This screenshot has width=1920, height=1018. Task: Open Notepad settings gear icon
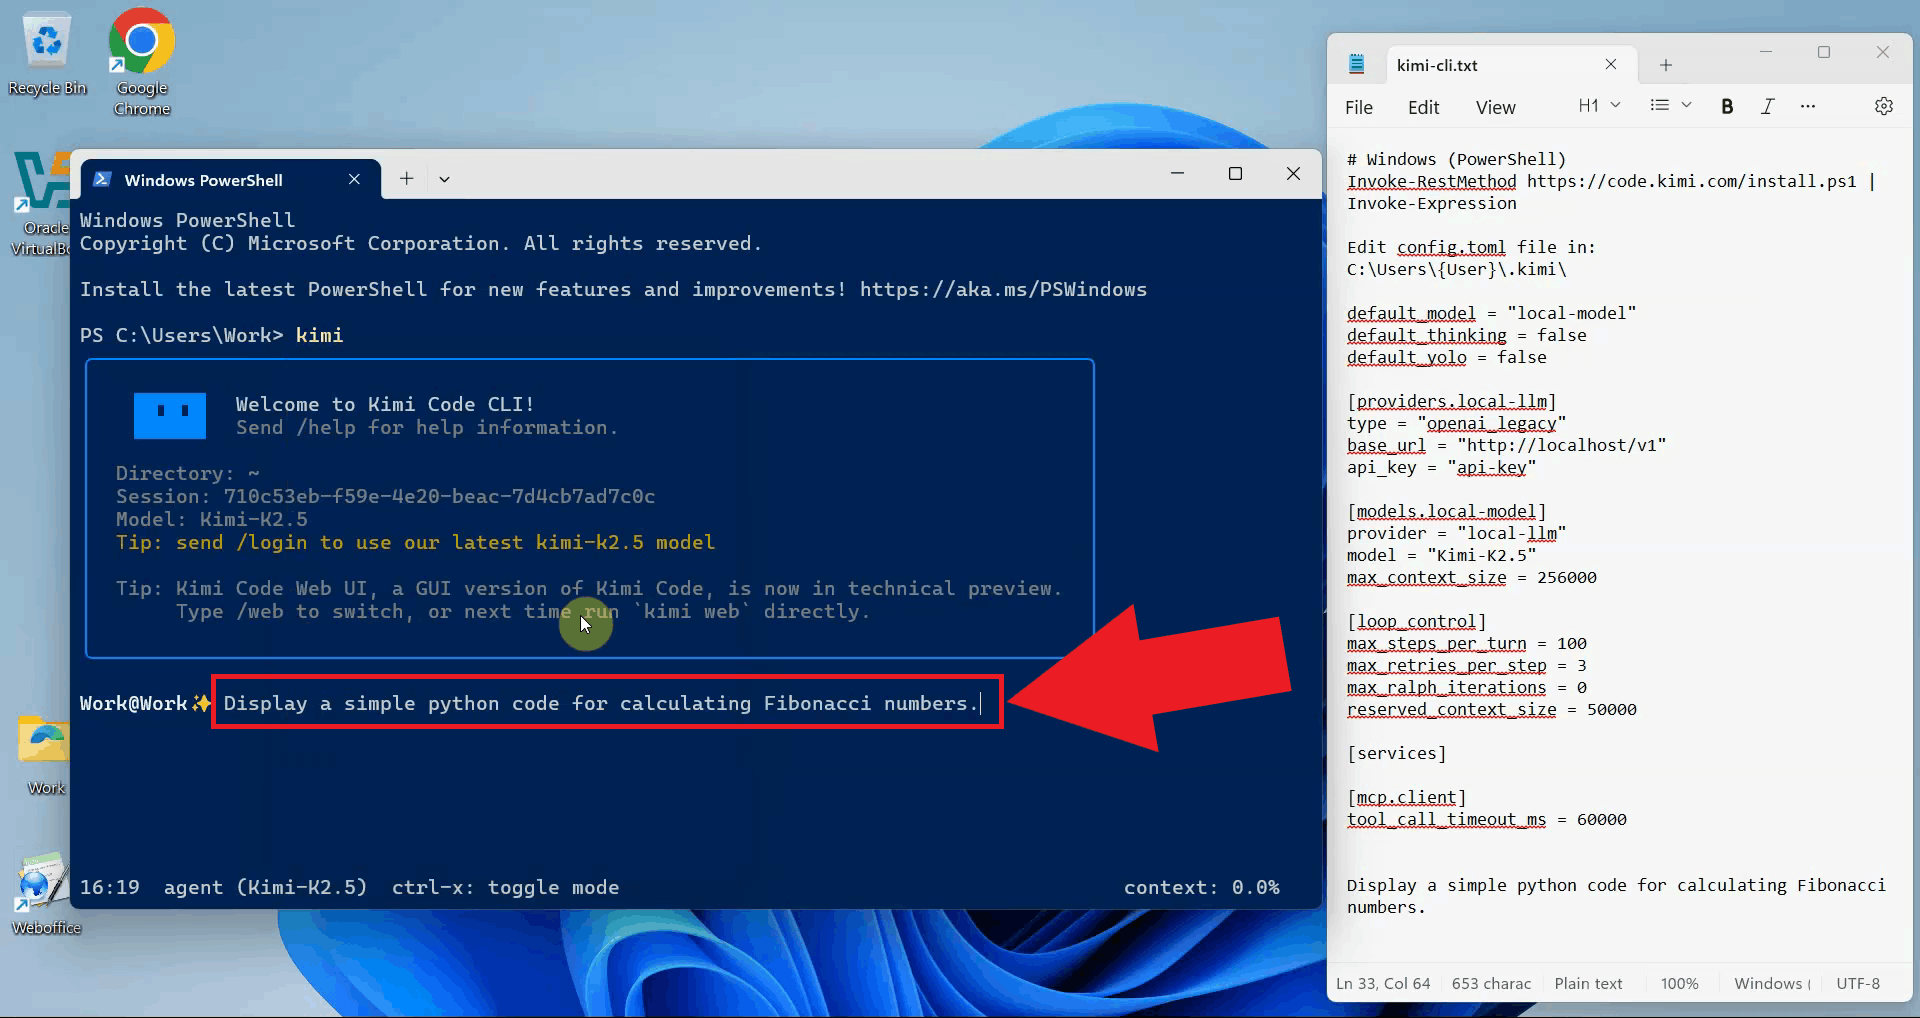(1883, 106)
